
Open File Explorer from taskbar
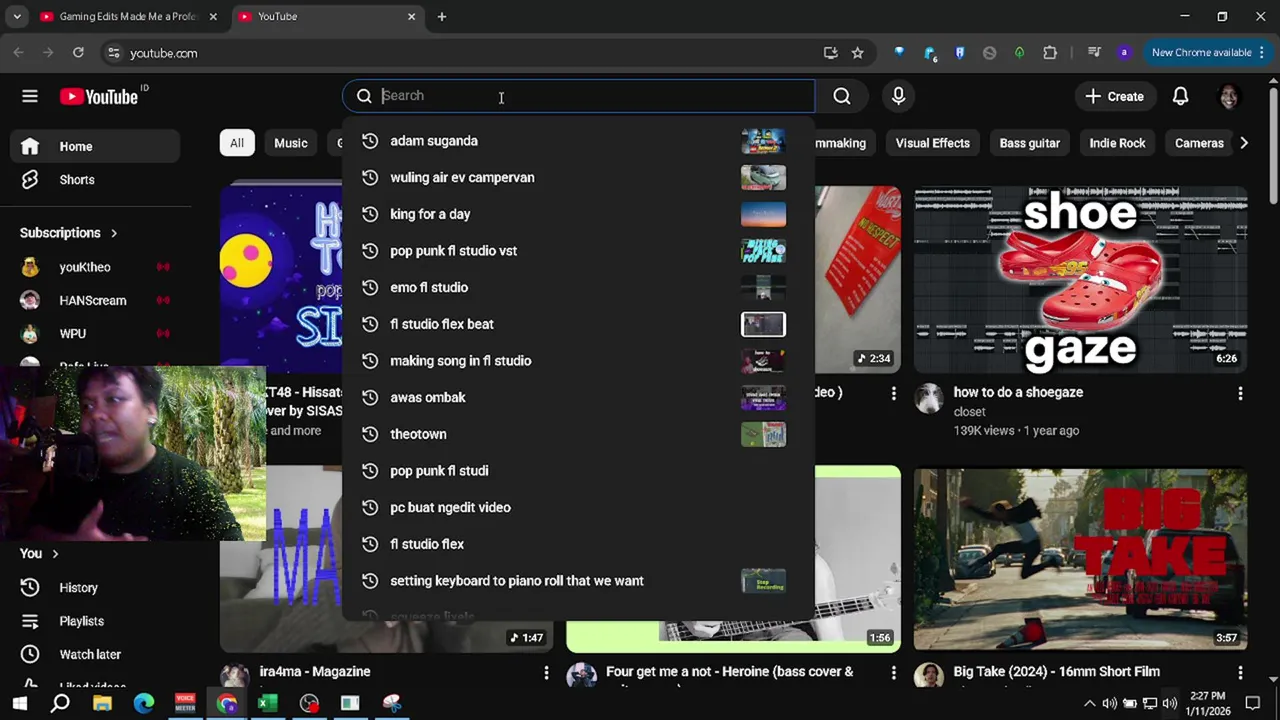[102, 703]
